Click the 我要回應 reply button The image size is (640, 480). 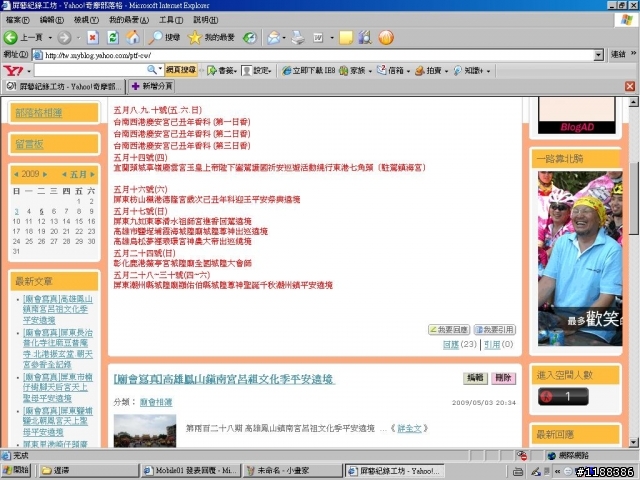point(447,329)
